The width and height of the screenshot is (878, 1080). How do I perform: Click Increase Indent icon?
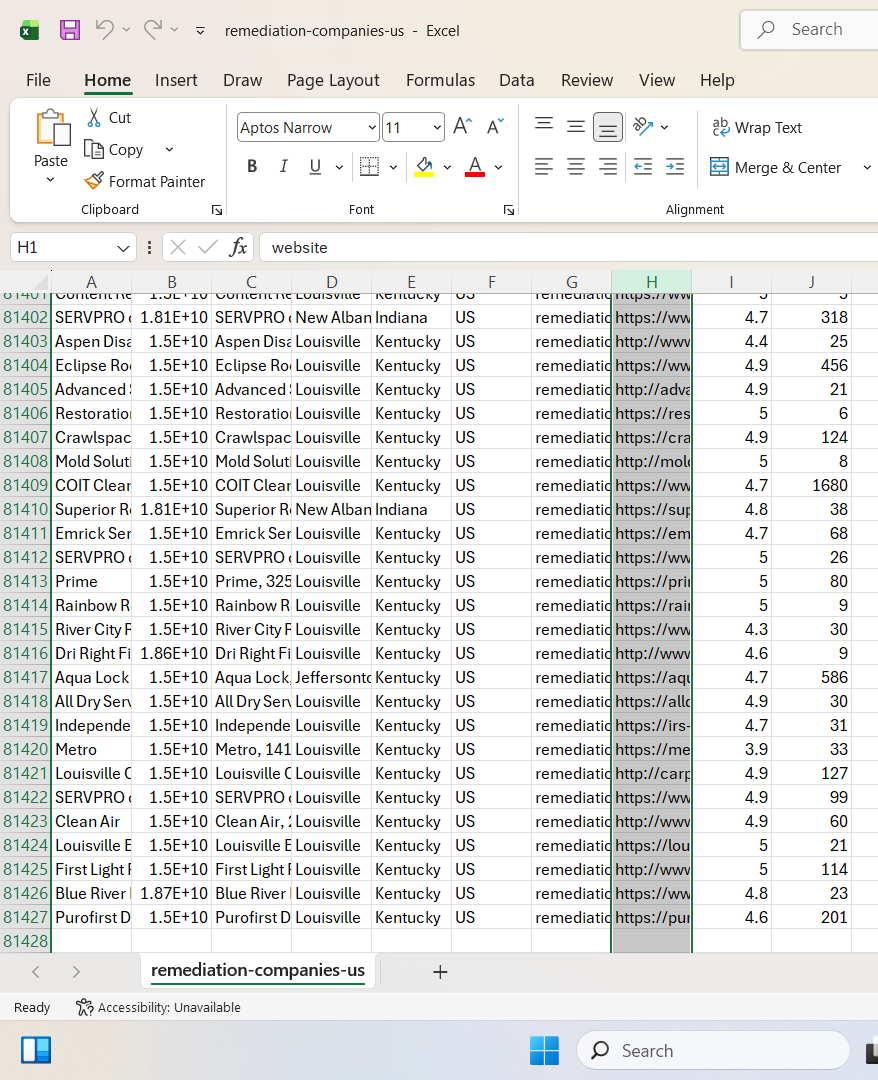tap(675, 166)
